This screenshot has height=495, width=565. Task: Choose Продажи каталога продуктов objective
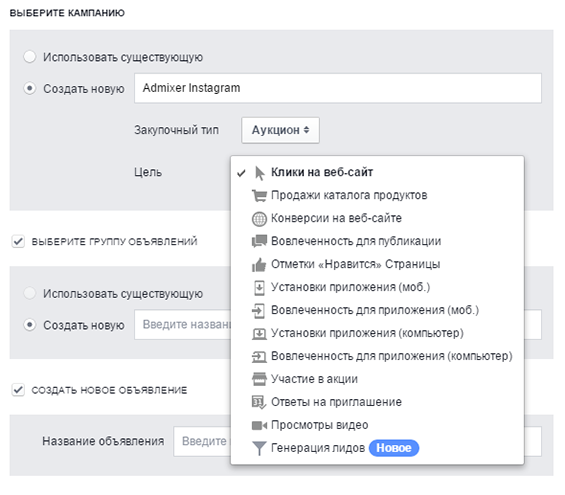[377, 196]
